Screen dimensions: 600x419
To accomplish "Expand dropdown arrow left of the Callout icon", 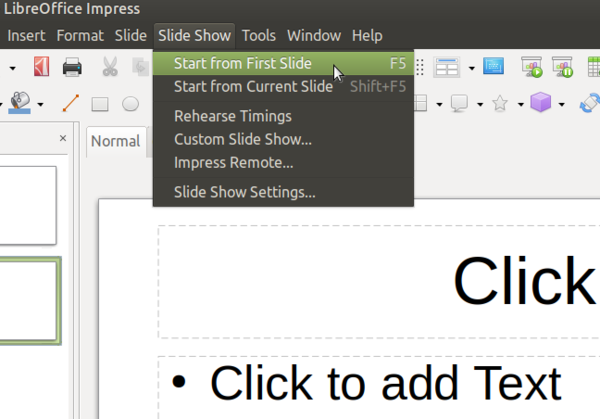I will coord(440,104).
